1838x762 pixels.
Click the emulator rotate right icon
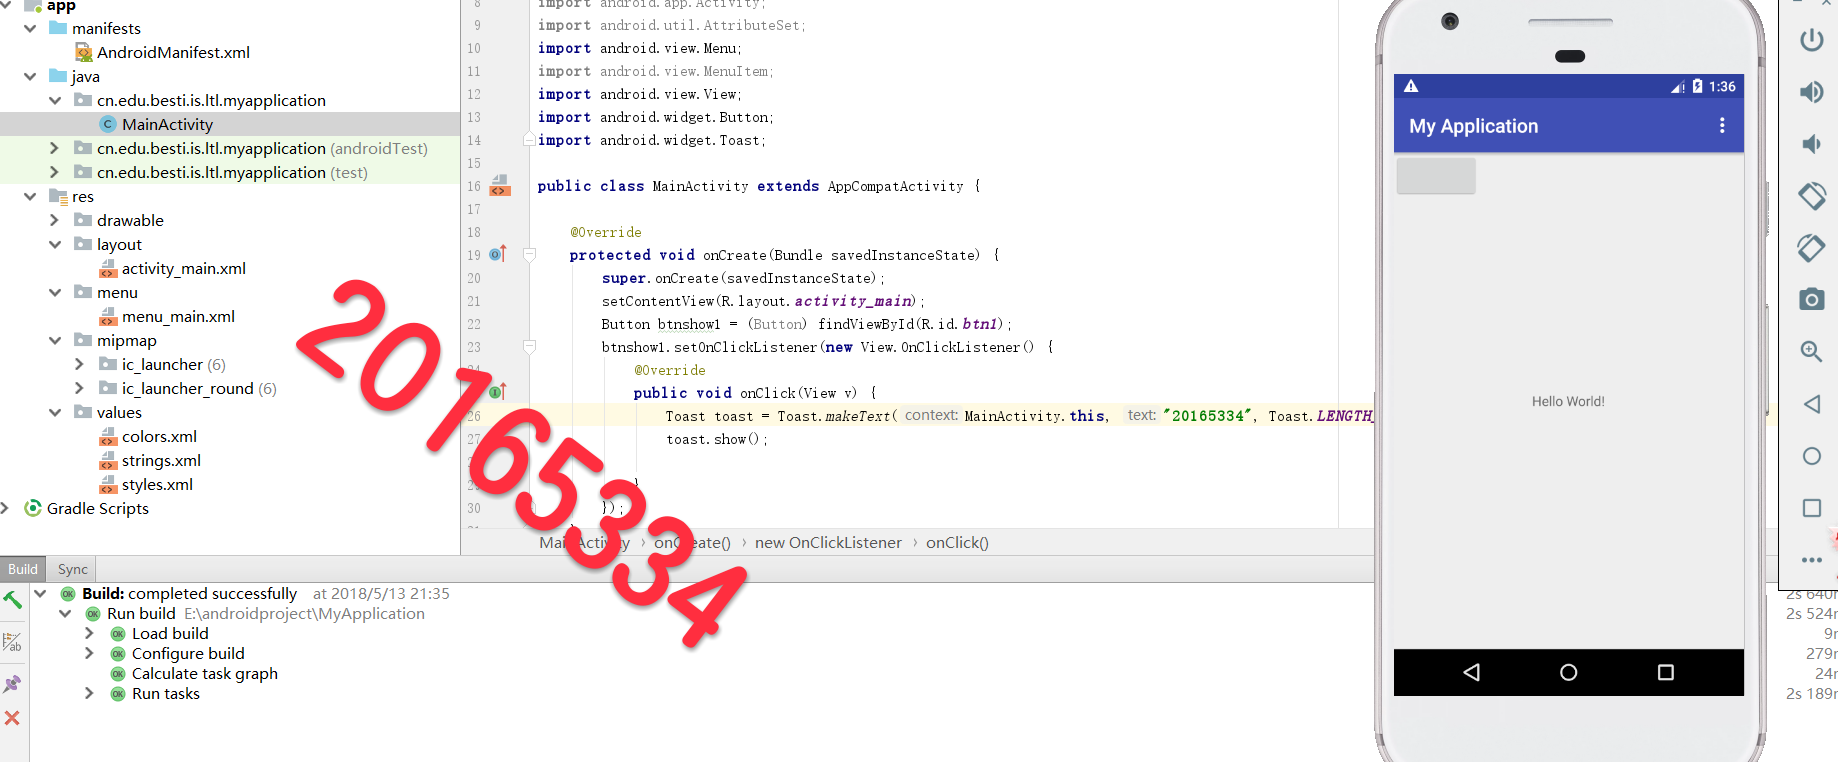click(1811, 248)
